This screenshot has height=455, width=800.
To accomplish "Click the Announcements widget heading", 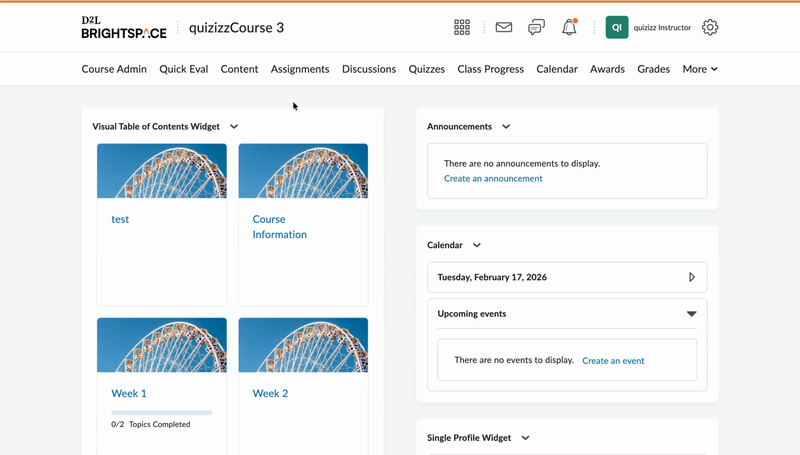I will [x=459, y=127].
